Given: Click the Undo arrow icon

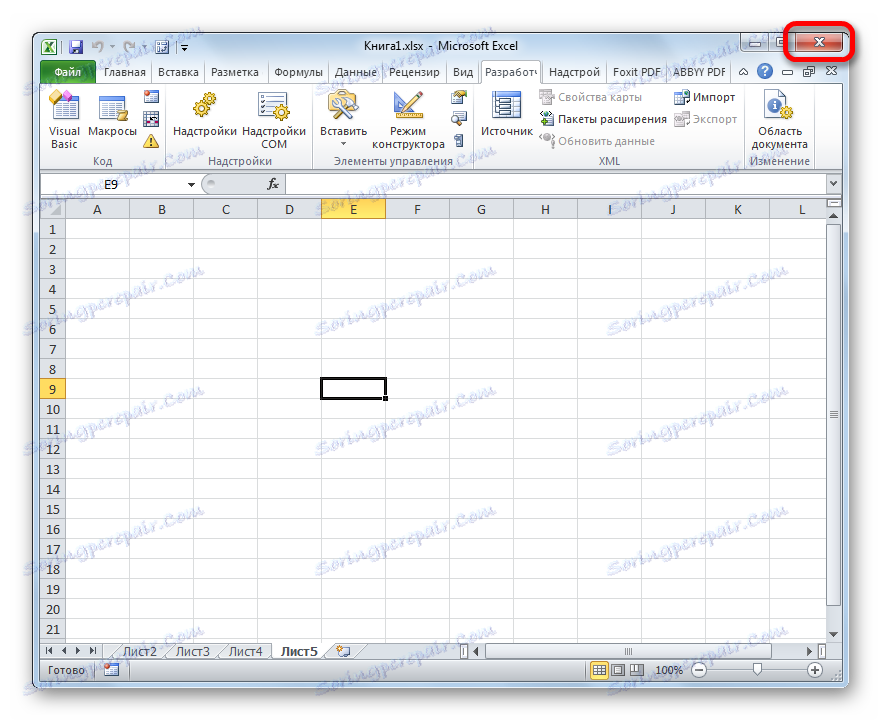Looking at the screenshot, I should pyautogui.click(x=97, y=47).
